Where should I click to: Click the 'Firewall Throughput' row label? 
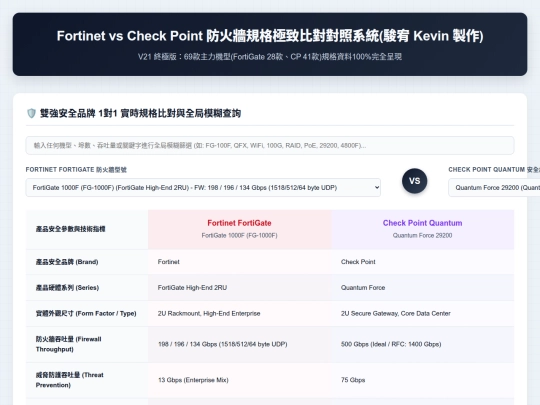[69, 344]
